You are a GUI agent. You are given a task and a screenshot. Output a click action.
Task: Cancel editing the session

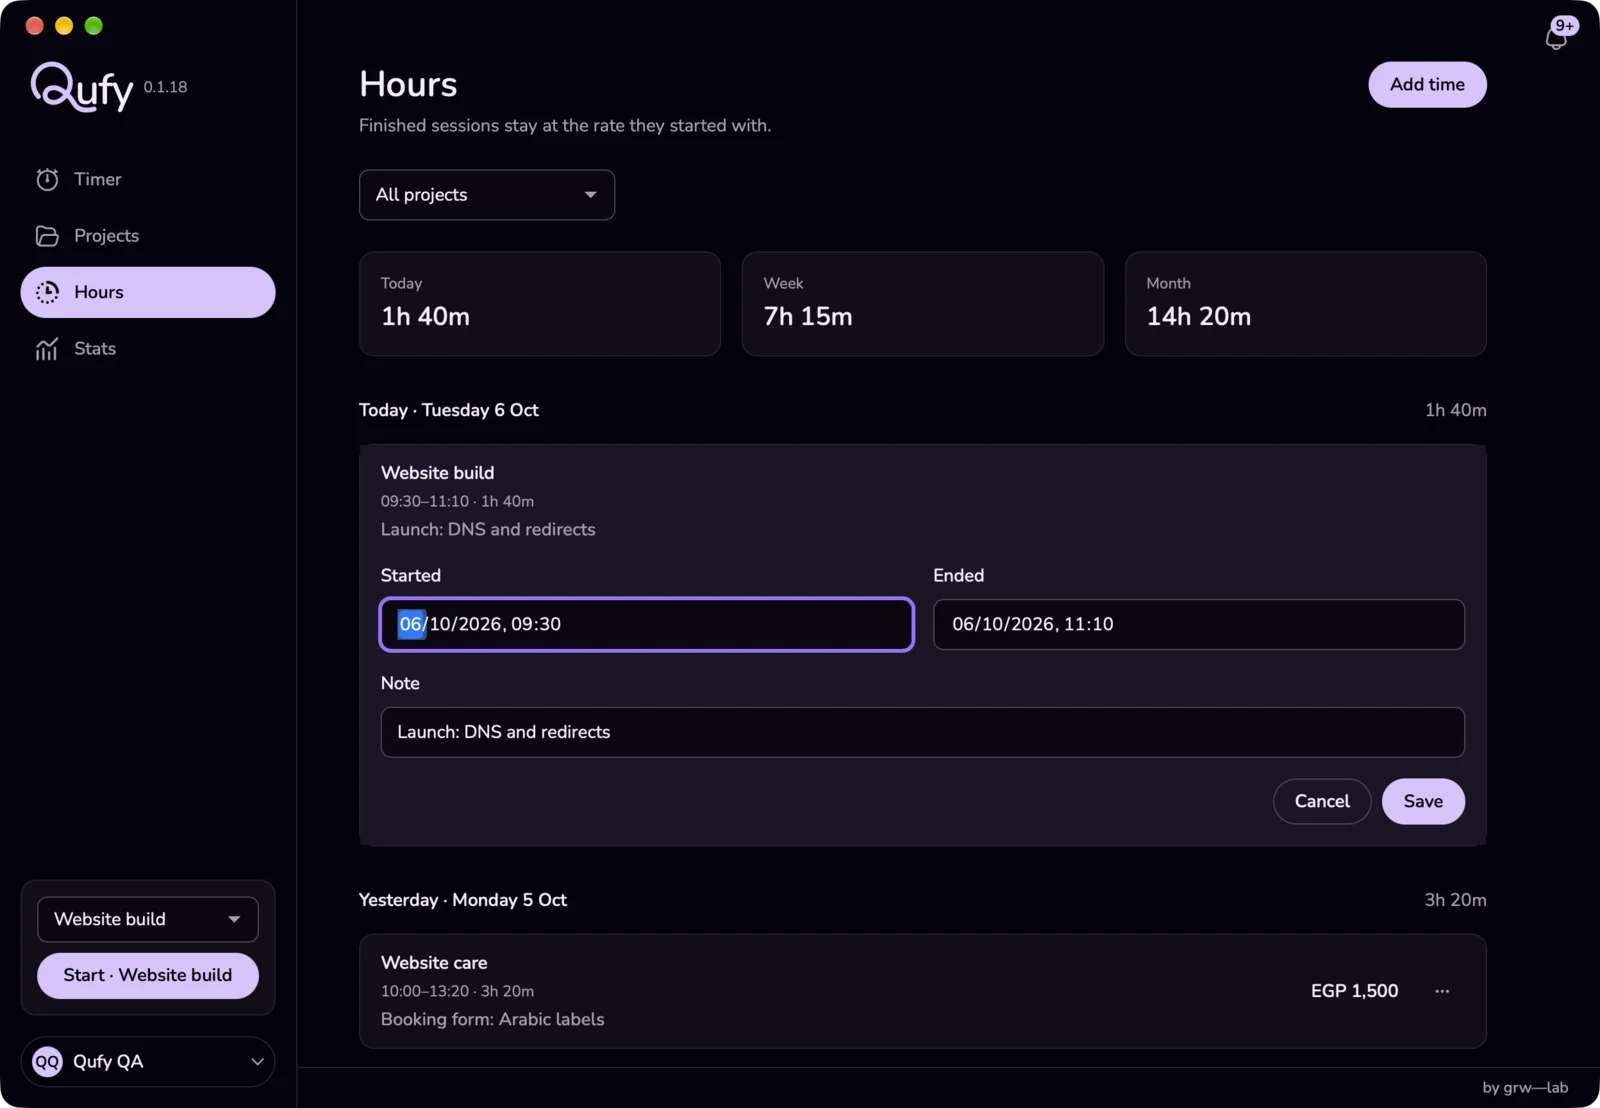(x=1322, y=801)
